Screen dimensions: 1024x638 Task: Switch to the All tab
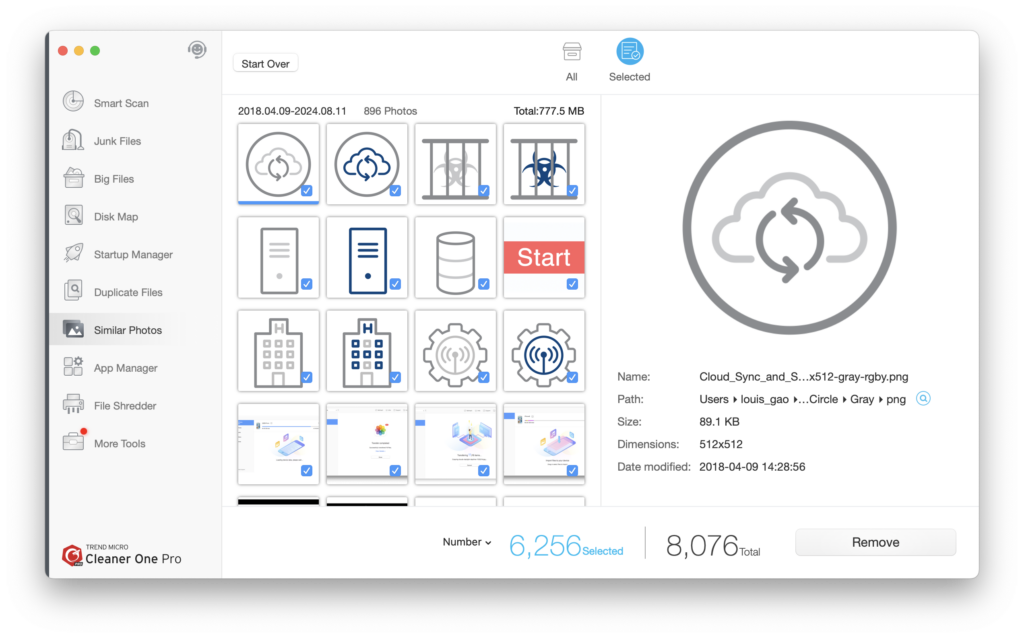[571, 60]
